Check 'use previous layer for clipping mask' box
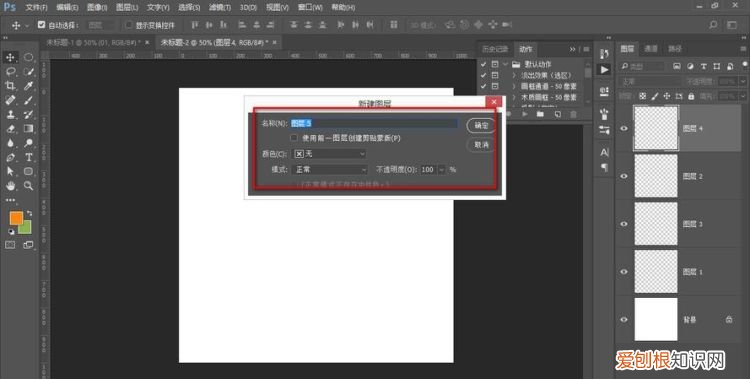Viewport: 750px width, 379px height. tap(294, 138)
